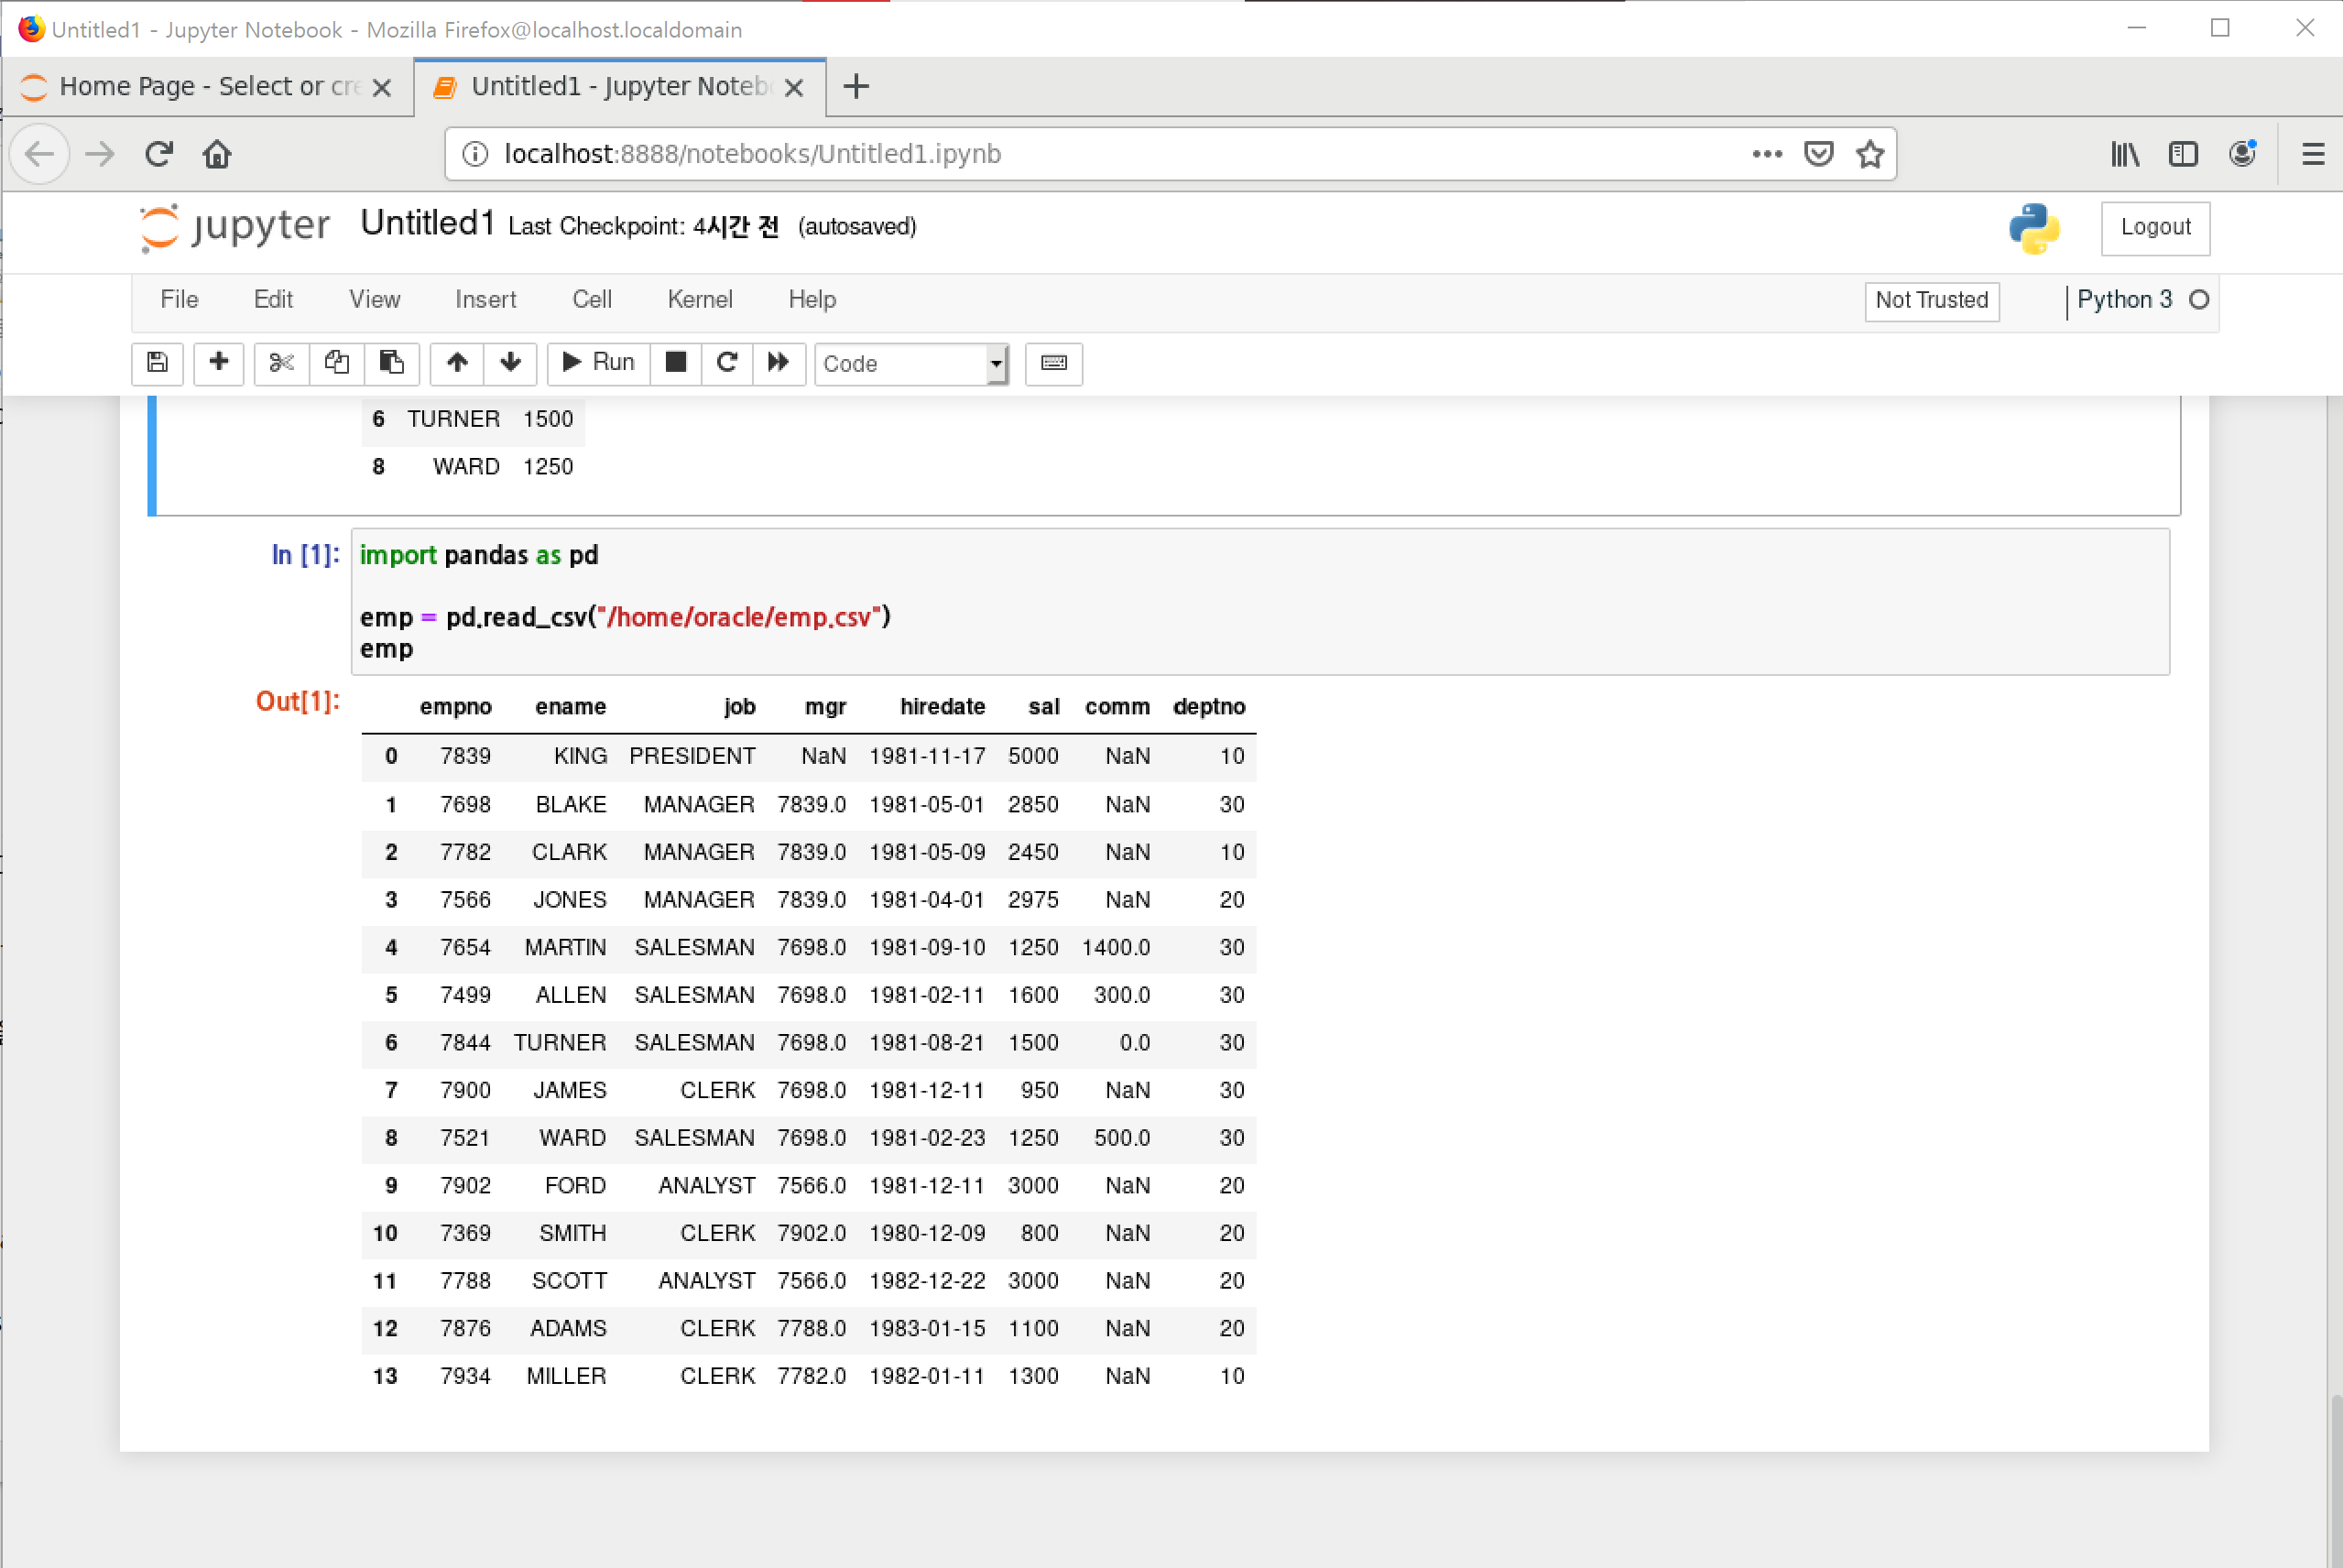Viewport: 2343px width, 1568px height.
Task: Interrupt the kernel with stop icon
Action: point(676,363)
